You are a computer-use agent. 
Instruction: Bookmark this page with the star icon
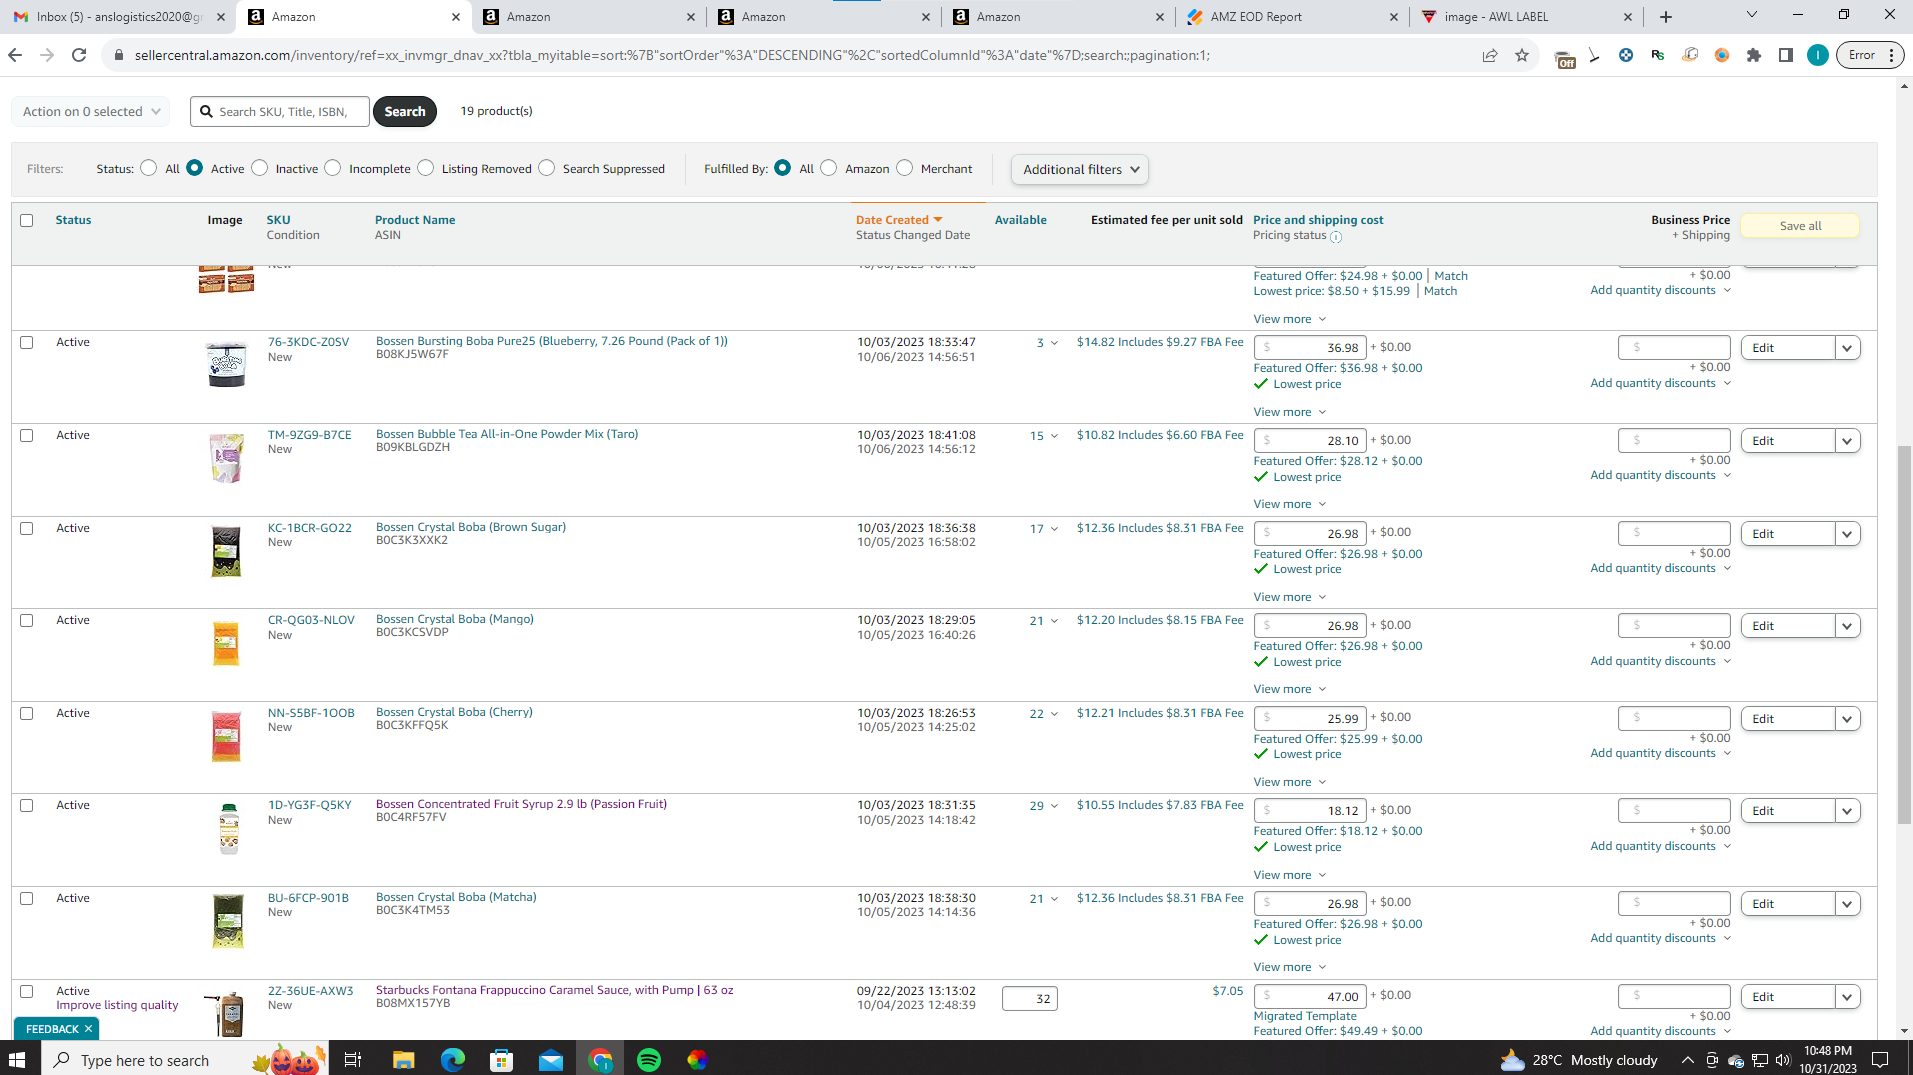tap(1522, 55)
